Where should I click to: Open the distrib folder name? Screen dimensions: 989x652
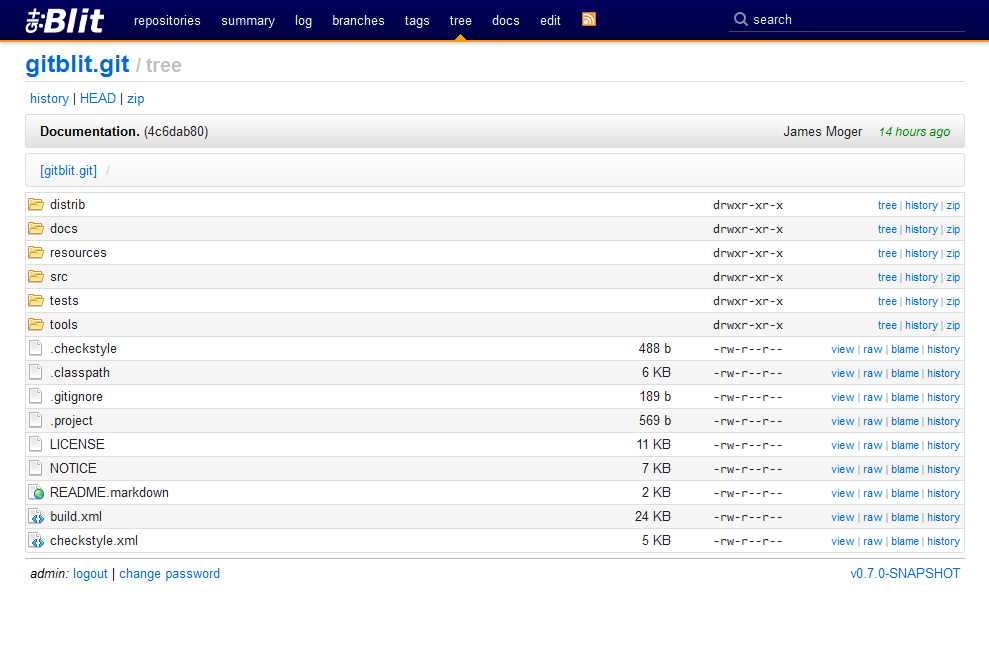[x=67, y=204]
